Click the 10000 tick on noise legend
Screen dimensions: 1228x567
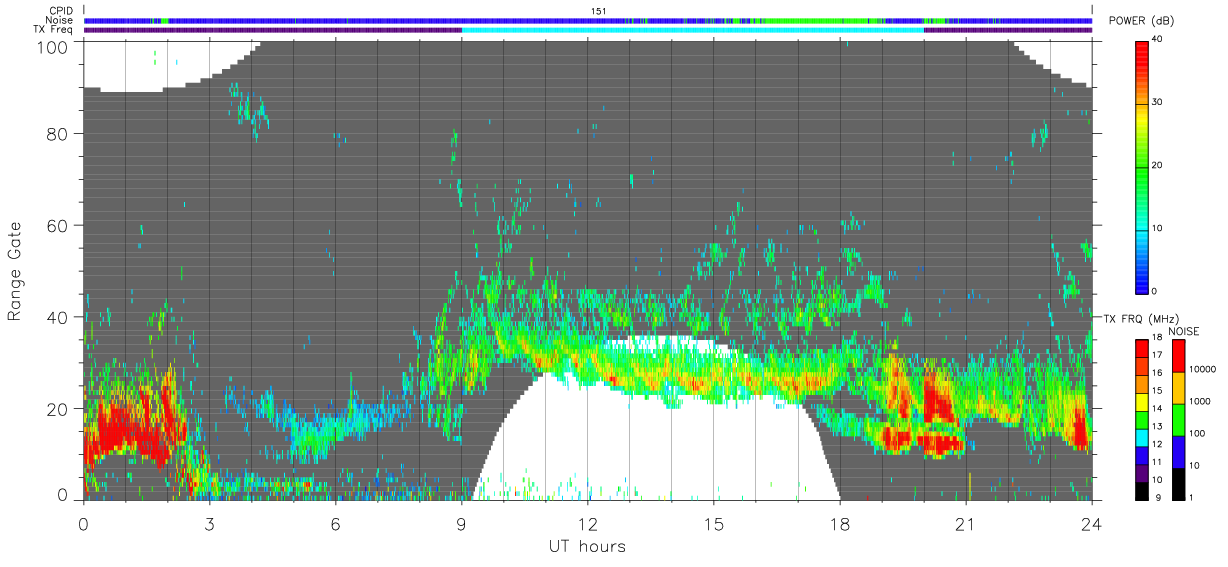(x=1203, y=369)
